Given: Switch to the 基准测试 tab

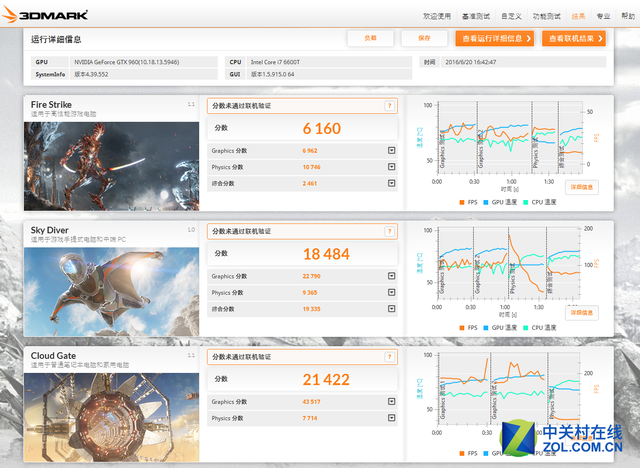Looking at the screenshot, I should click(476, 16).
